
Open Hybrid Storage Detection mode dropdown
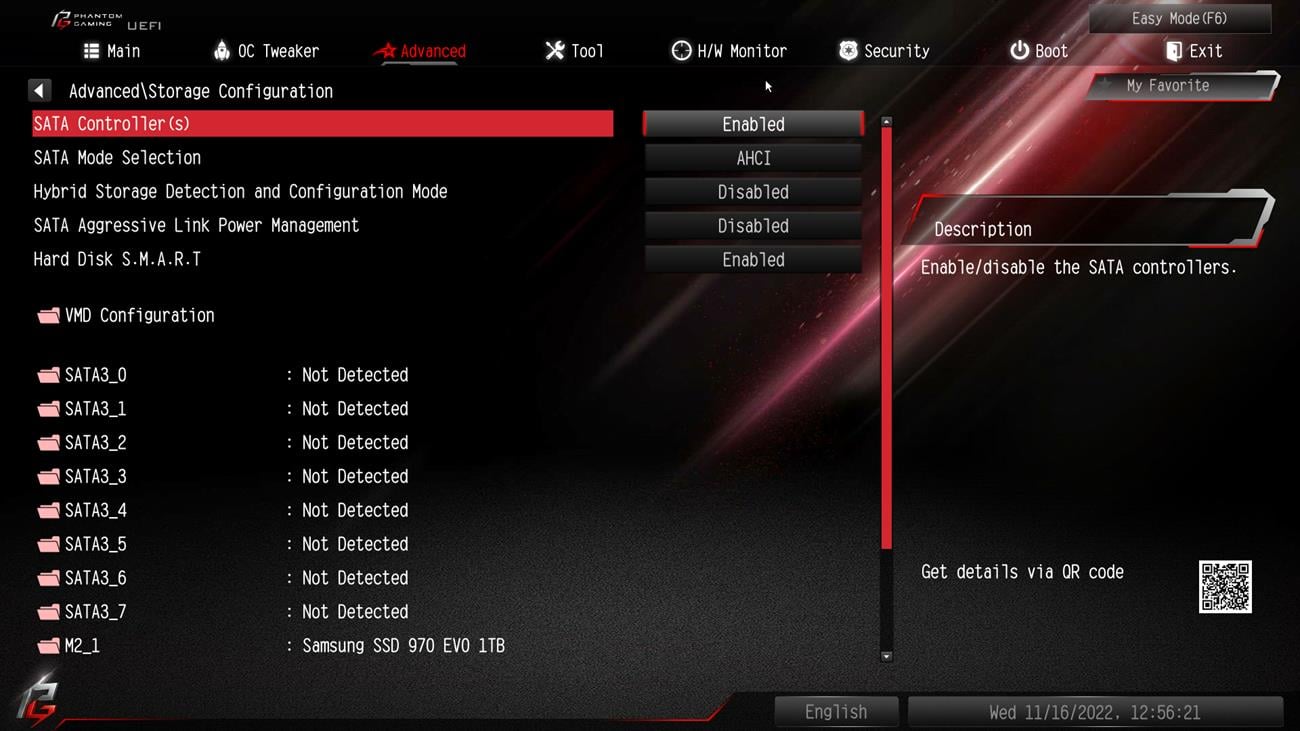[x=753, y=192]
